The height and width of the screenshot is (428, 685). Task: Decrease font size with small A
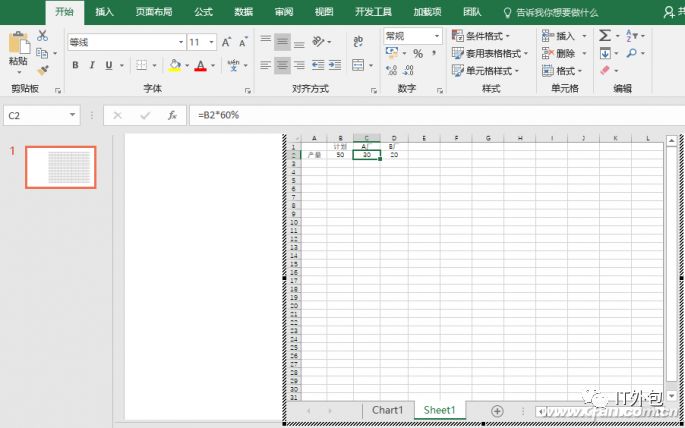[x=243, y=42]
